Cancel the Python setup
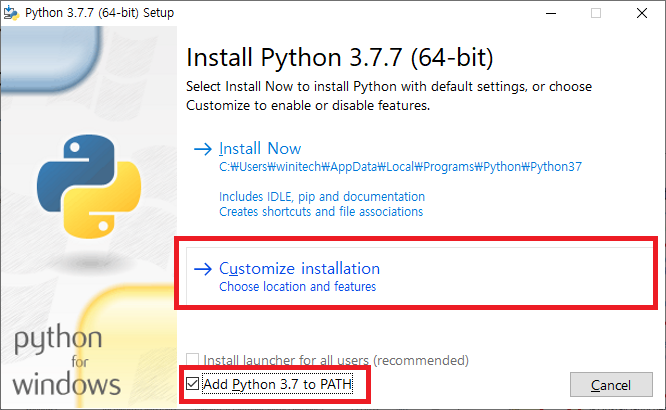Image resolution: width=666 pixels, height=410 pixels. pyautogui.click(x=611, y=385)
